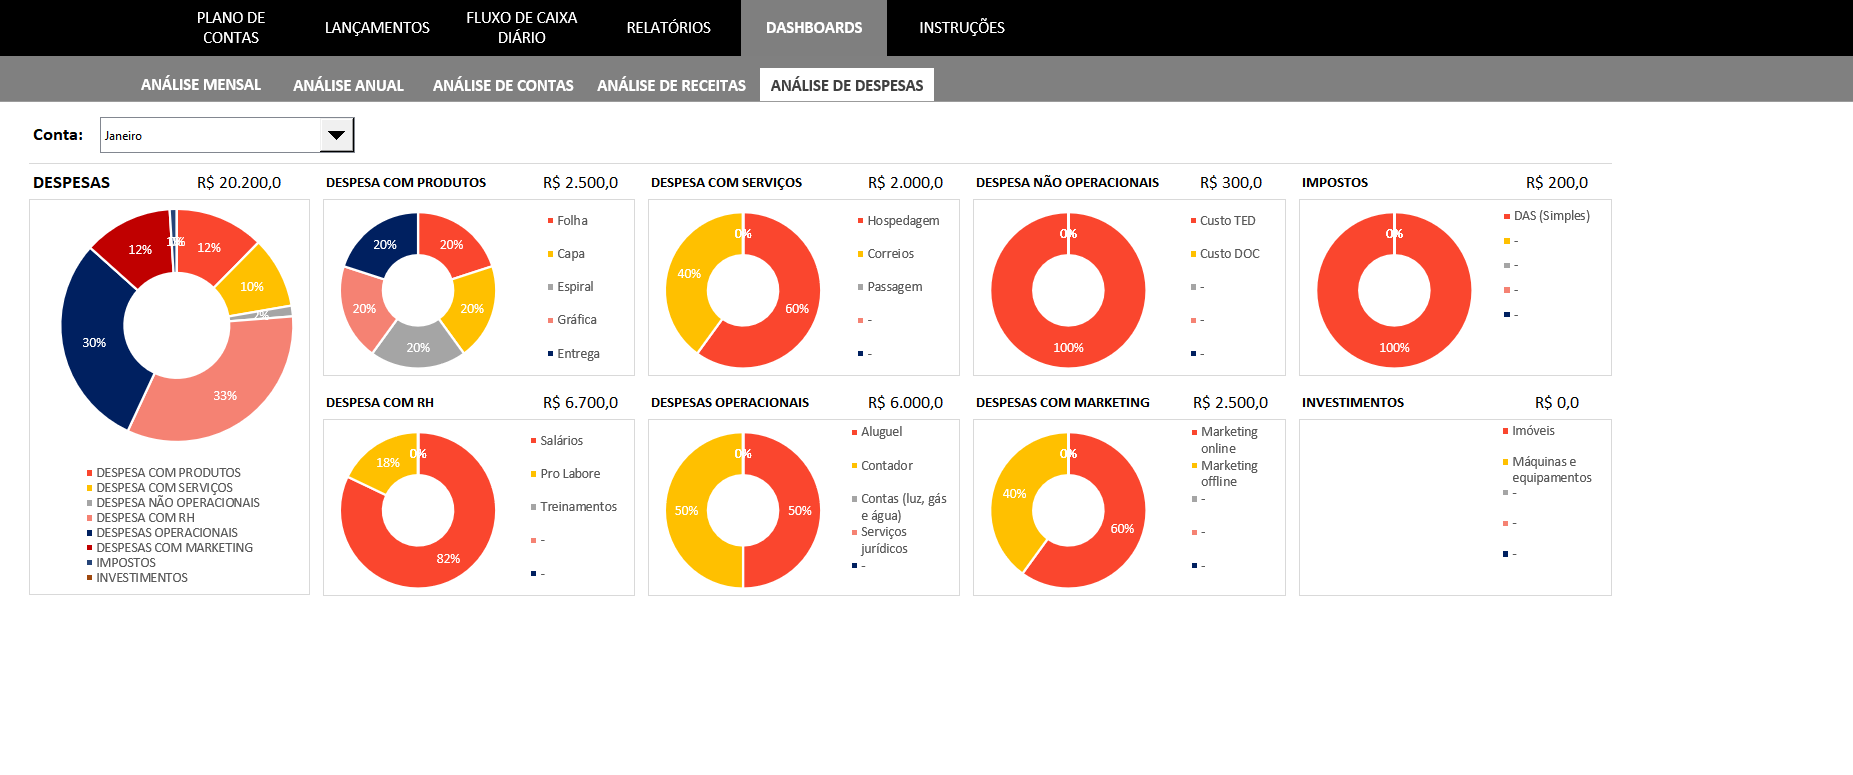Click the red Salários legend swatch
This screenshot has width=1853, height=775.
[534, 441]
